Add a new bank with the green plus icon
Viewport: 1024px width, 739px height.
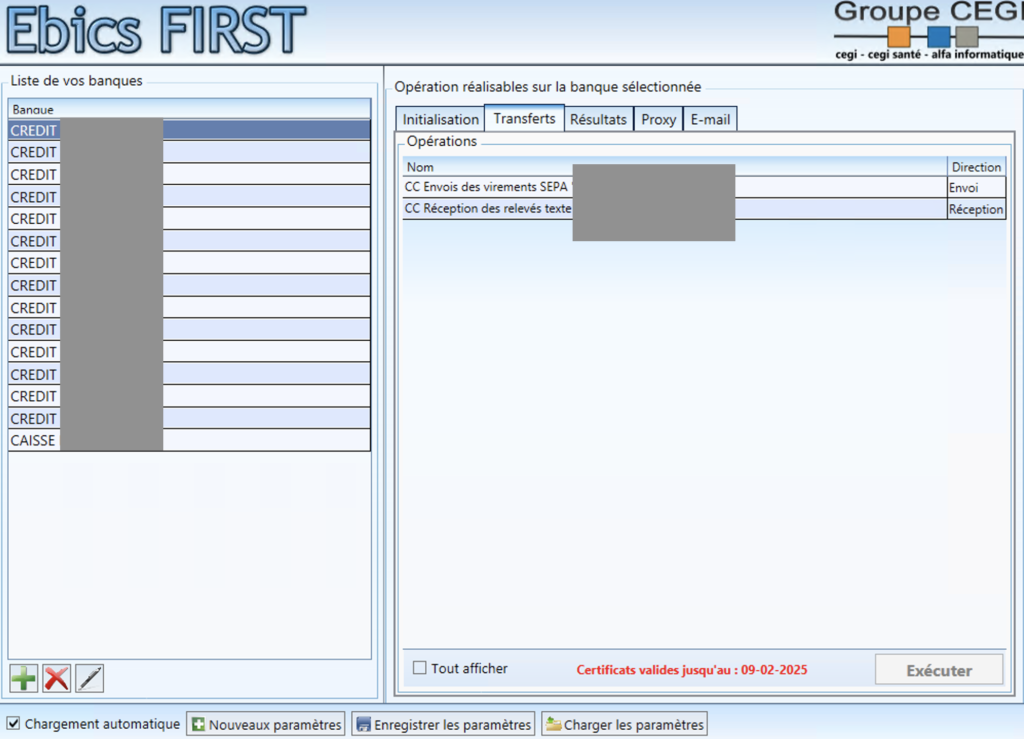24,678
